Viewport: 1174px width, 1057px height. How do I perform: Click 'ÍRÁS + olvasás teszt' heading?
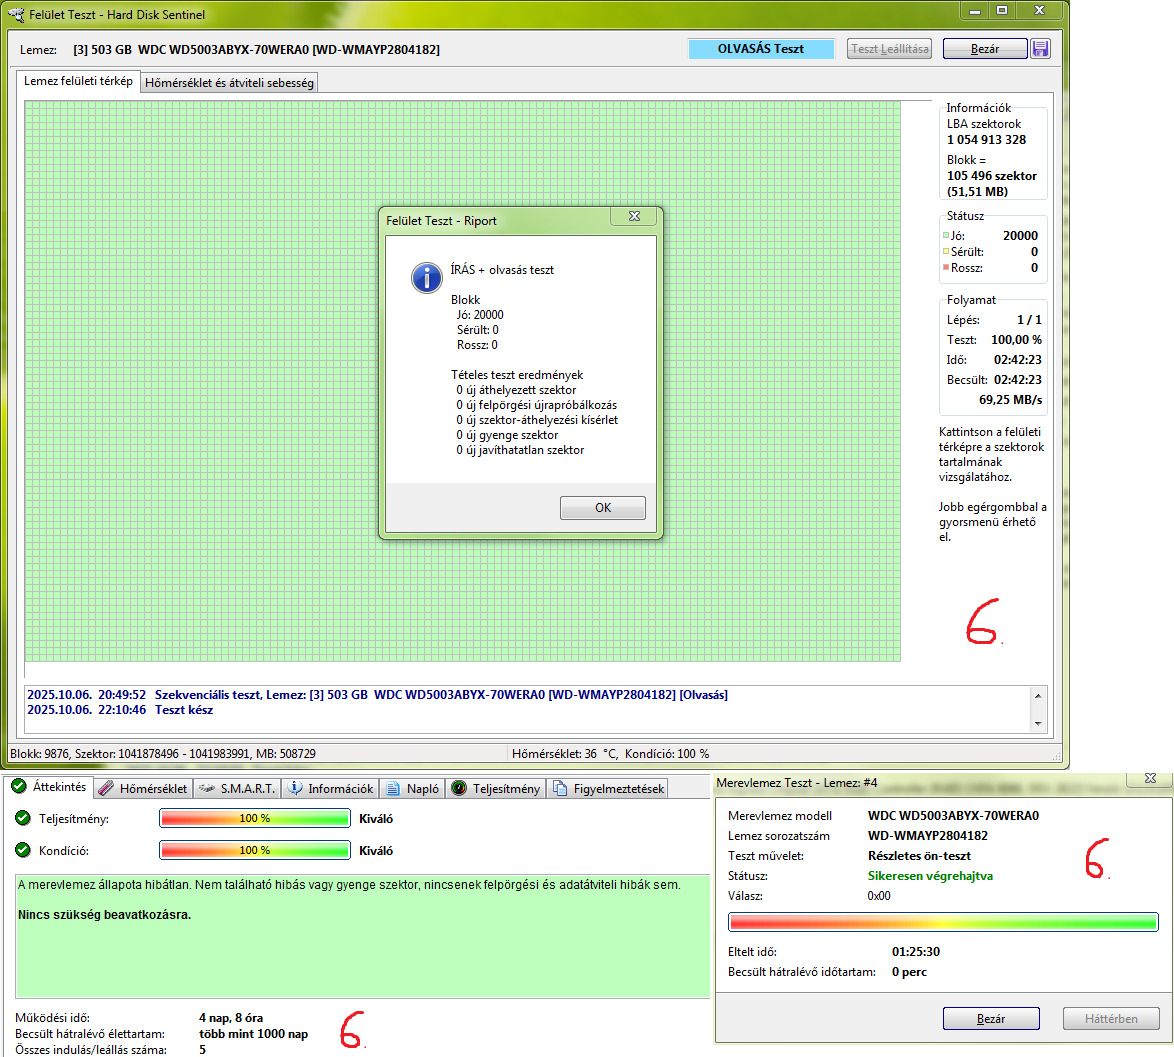tap(502, 269)
